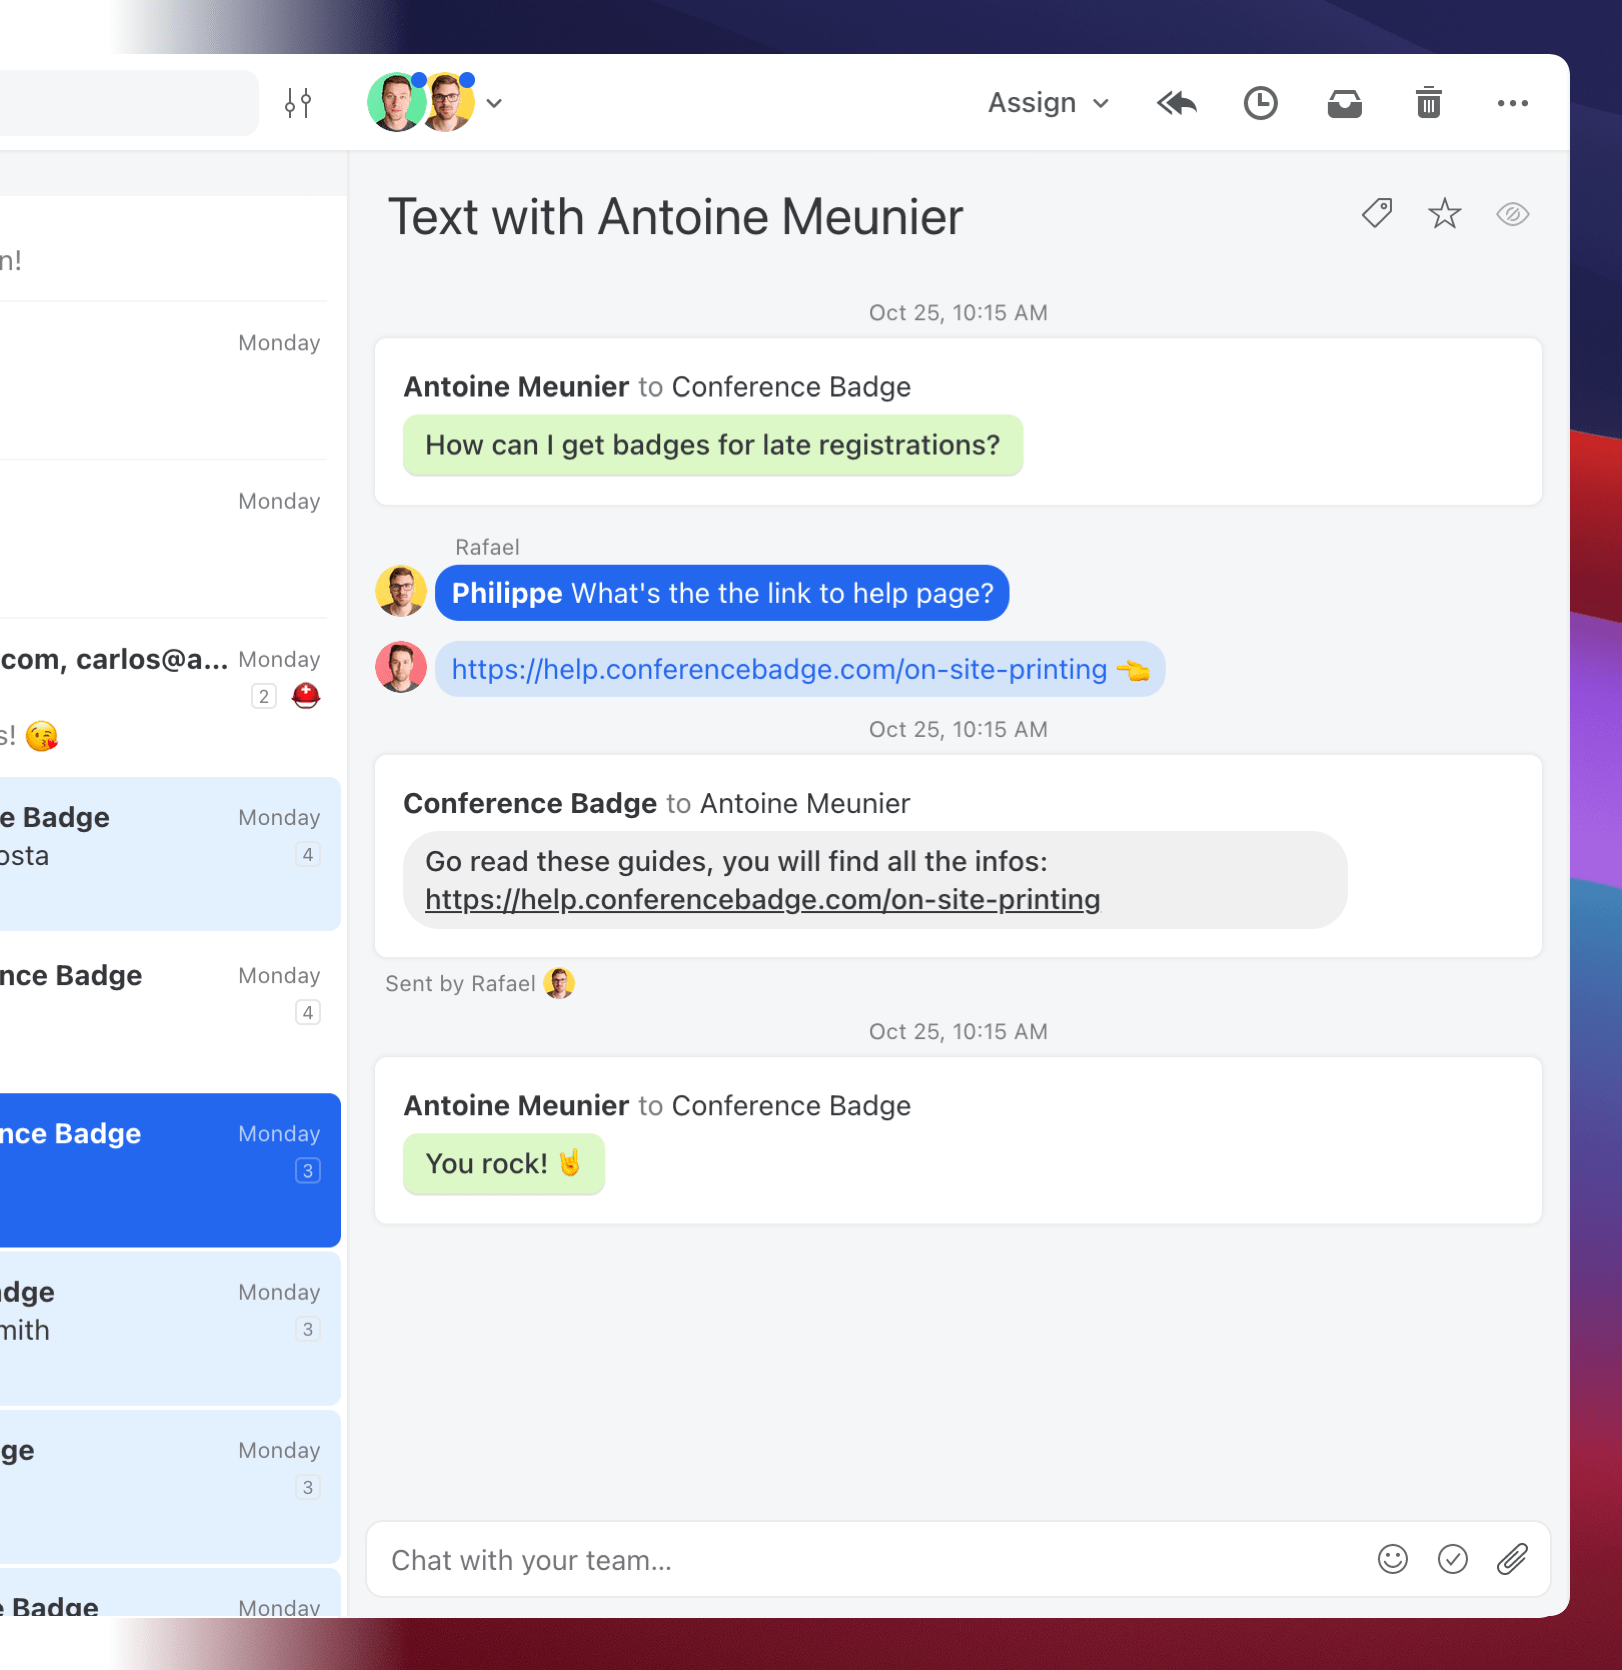Expand the Assign dropdown
Image resolution: width=1622 pixels, height=1670 pixels.
coord(1049,103)
